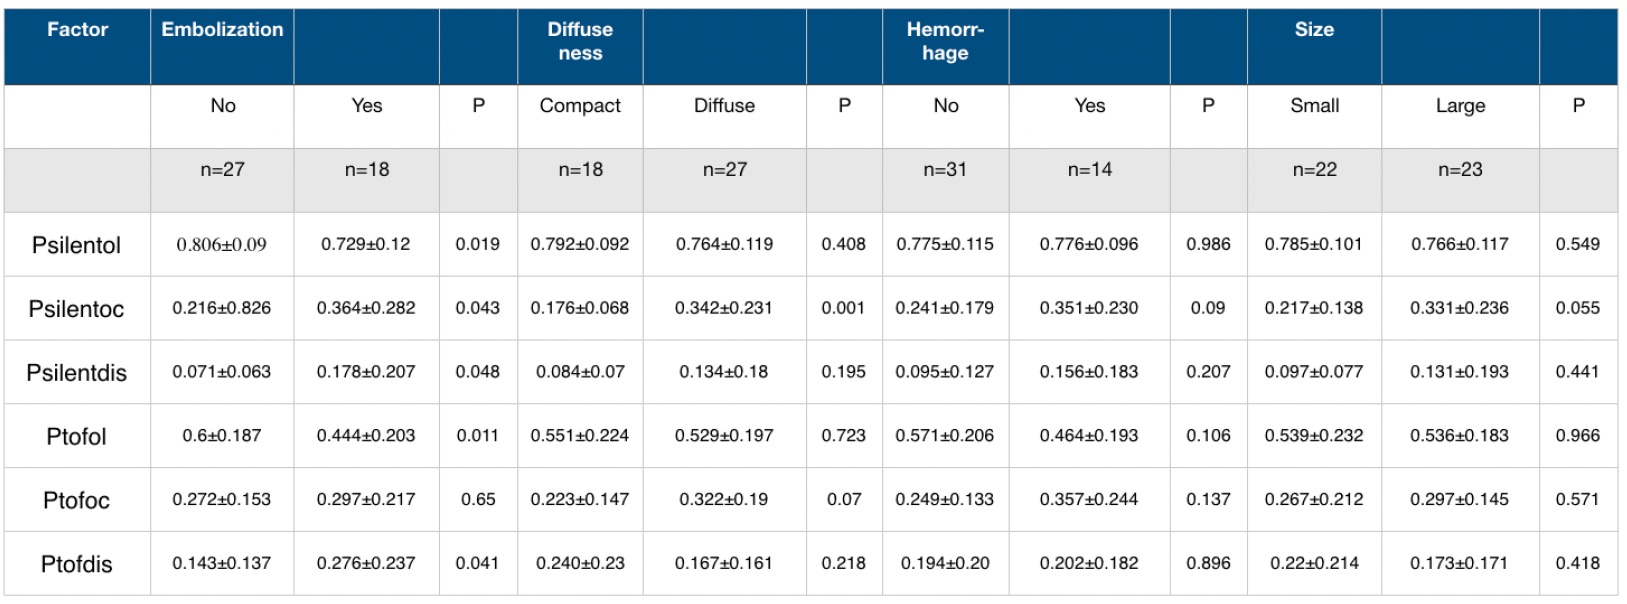Select the Diffuse ness header cell
The height and width of the screenshot is (604, 1627).
(x=580, y=46)
